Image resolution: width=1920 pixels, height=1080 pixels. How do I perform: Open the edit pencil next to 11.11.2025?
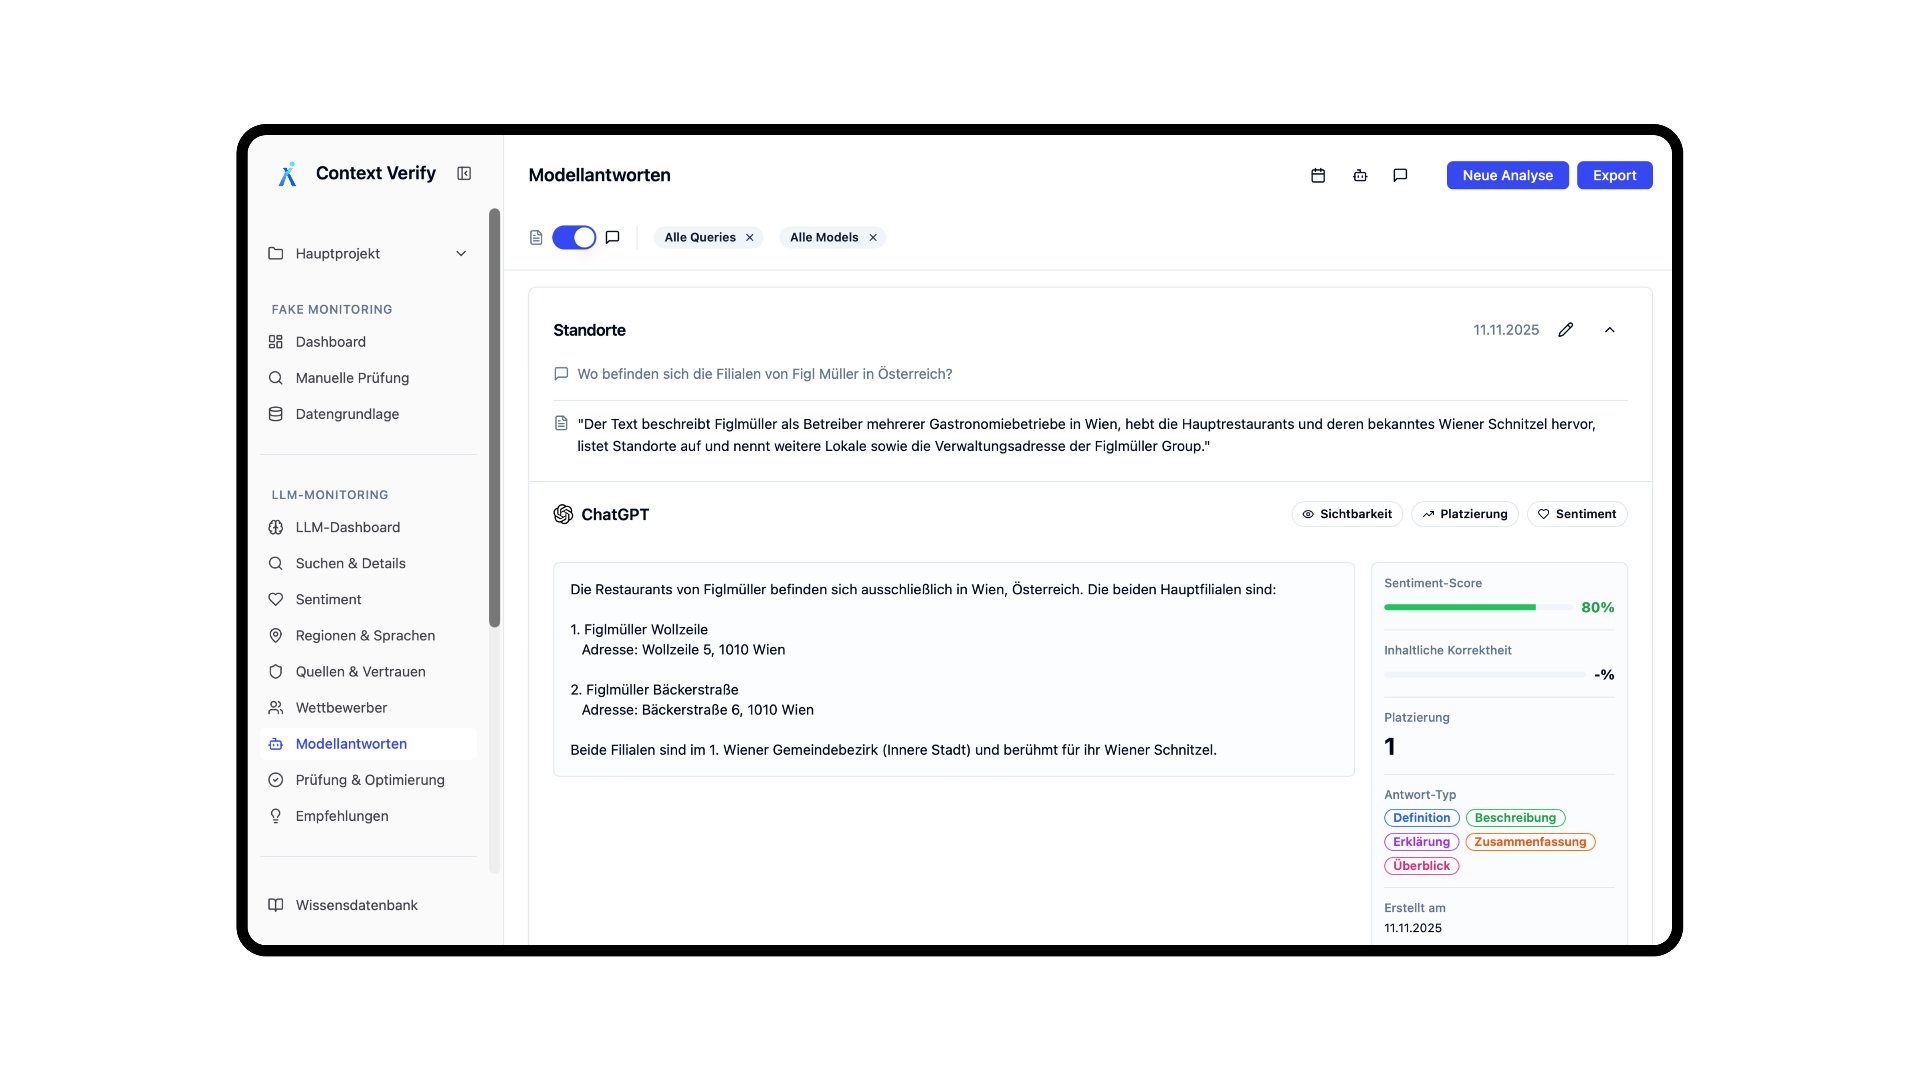point(1566,330)
